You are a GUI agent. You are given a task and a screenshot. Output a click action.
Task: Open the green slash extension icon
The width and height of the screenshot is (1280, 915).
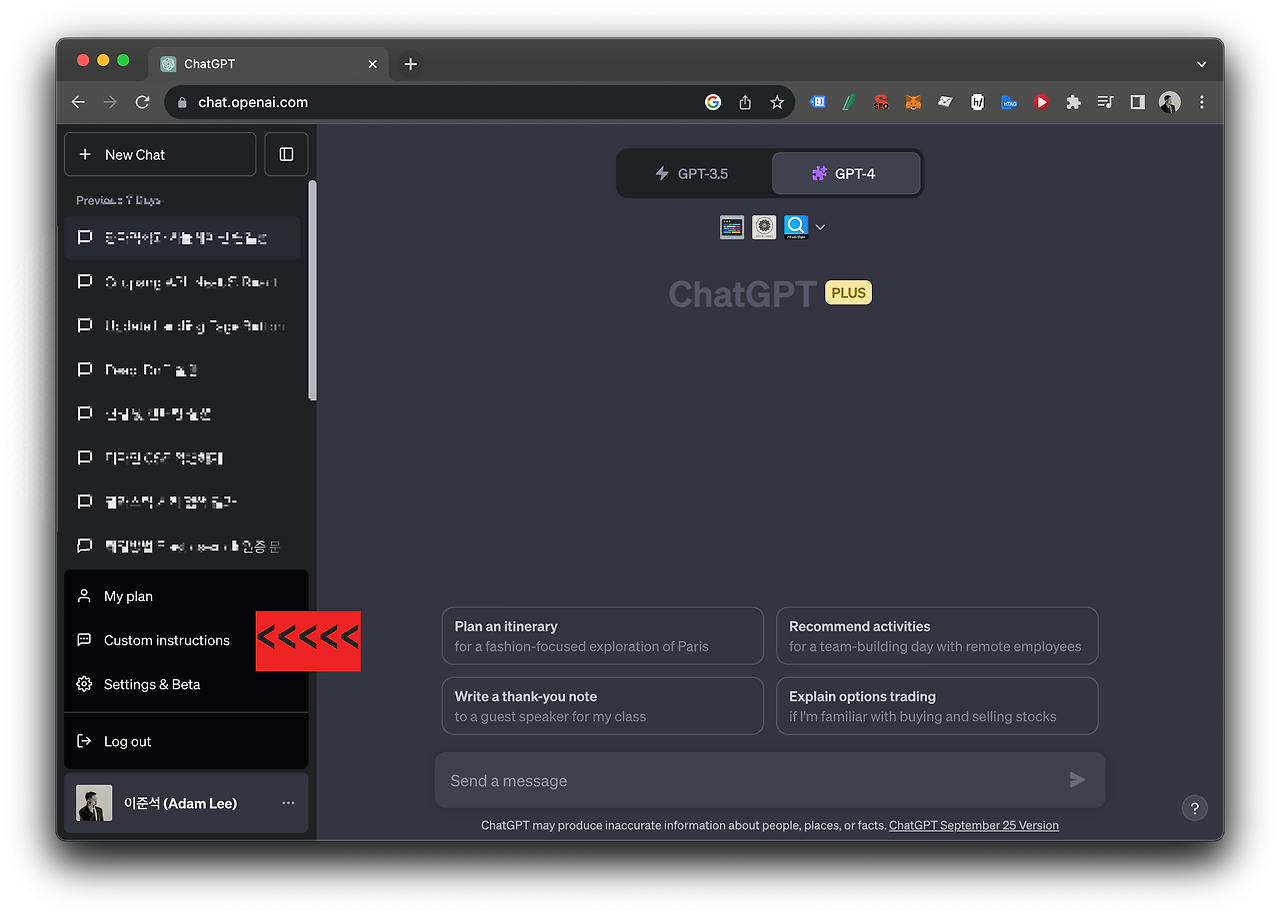coord(849,102)
